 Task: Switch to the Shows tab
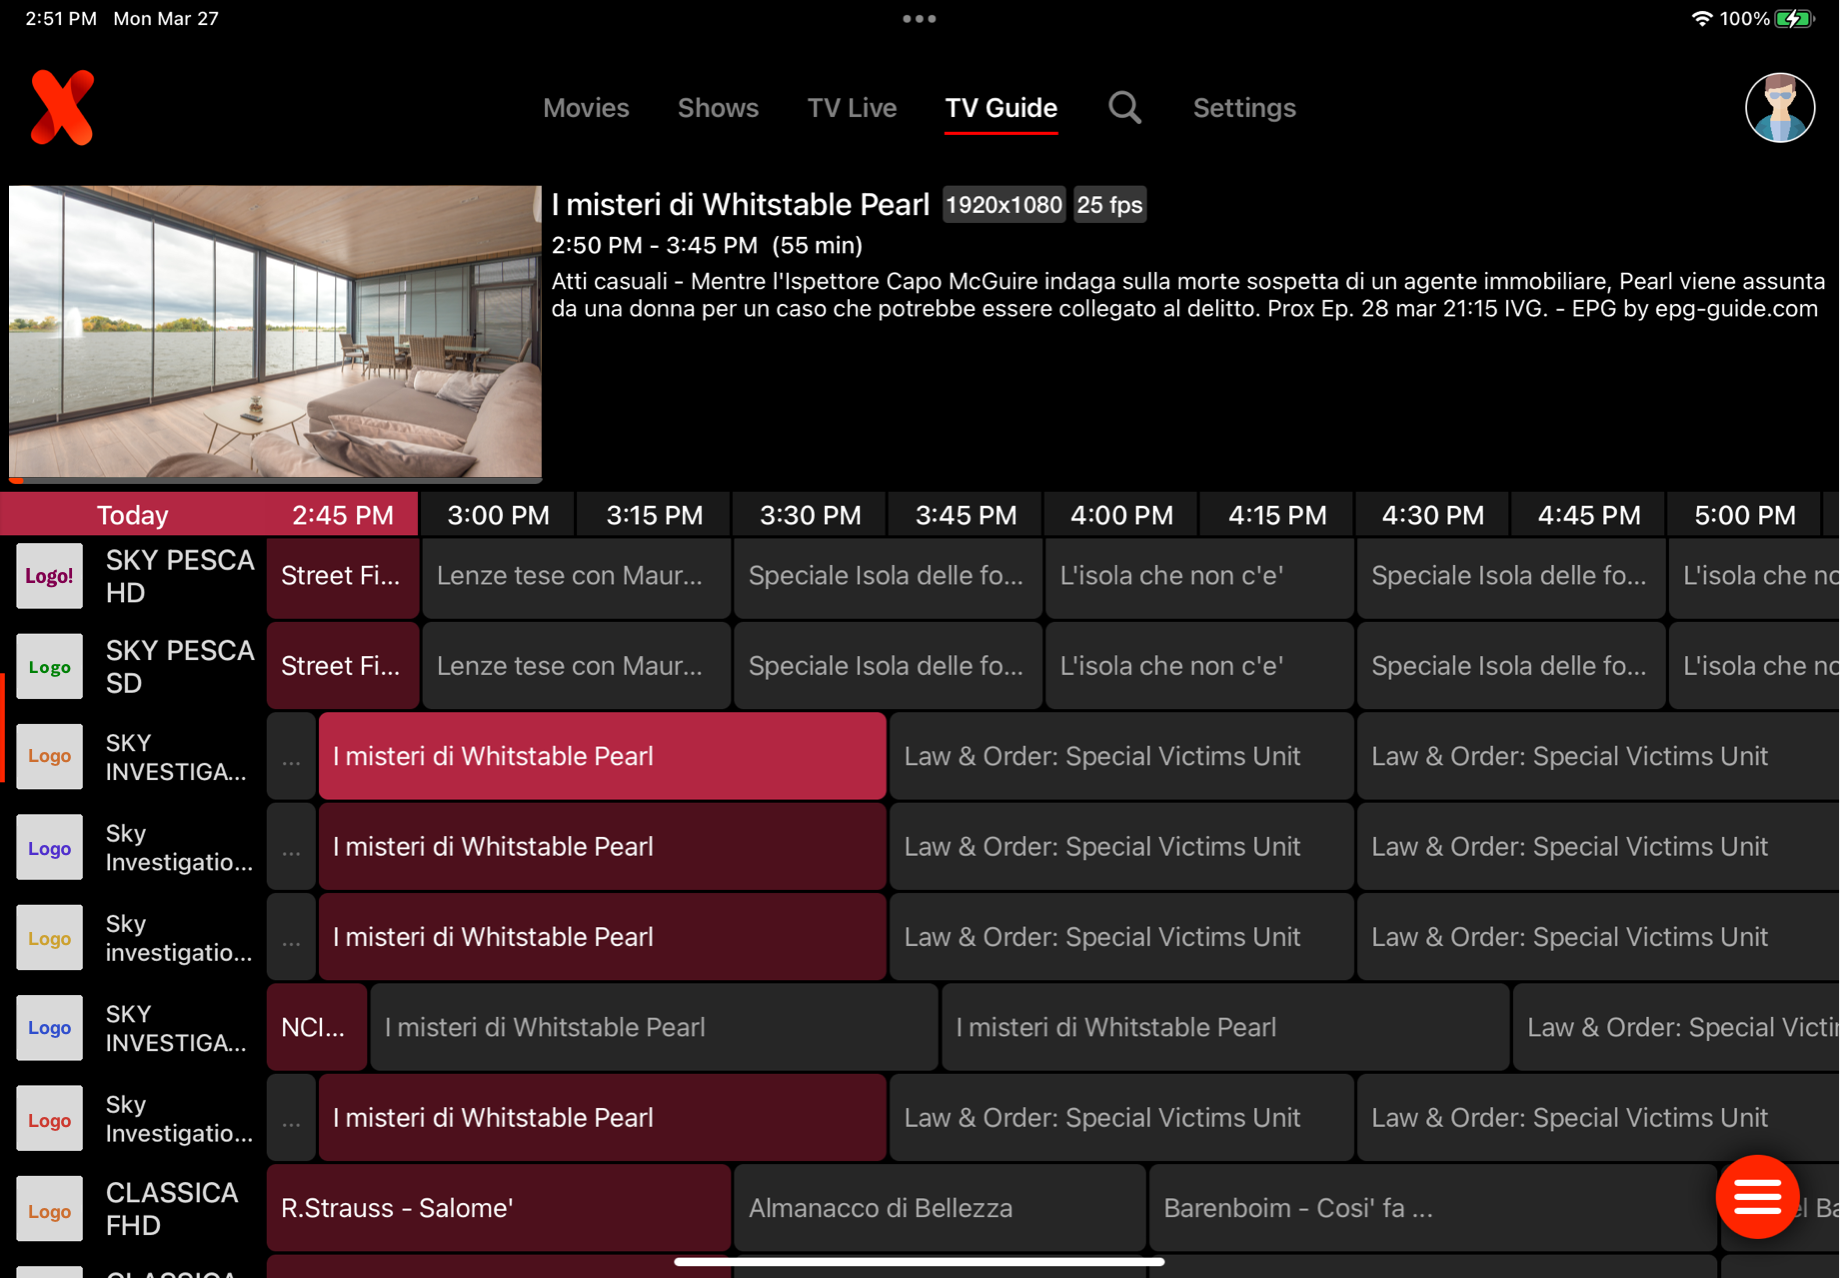[718, 107]
